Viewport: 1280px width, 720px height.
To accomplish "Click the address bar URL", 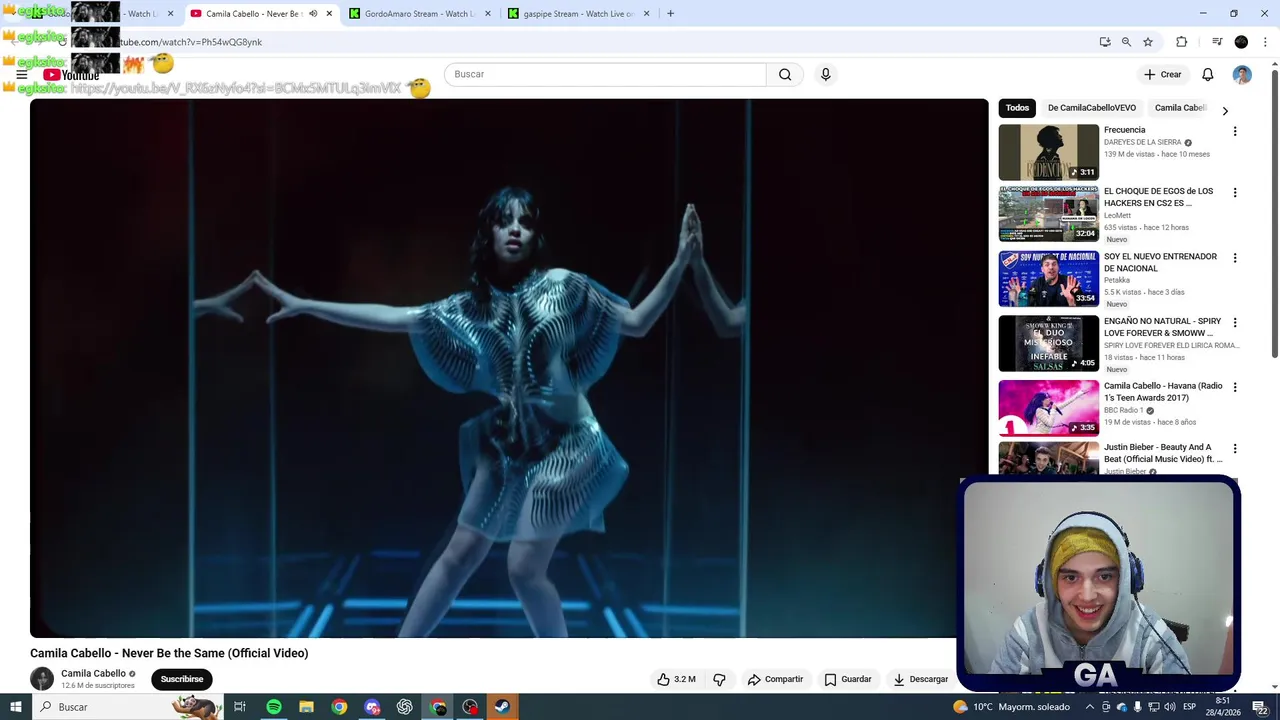I will (x=190, y=42).
